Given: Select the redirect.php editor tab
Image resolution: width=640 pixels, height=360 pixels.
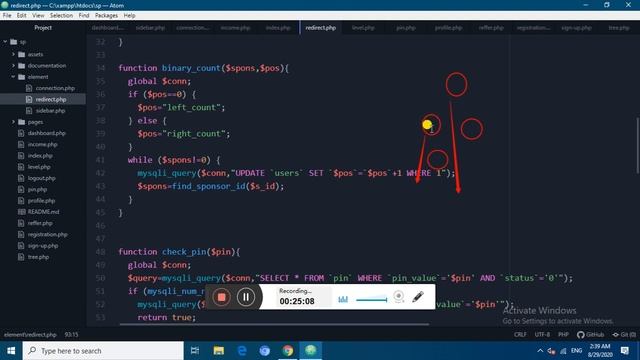Looking at the screenshot, I should (x=321, y=28).
